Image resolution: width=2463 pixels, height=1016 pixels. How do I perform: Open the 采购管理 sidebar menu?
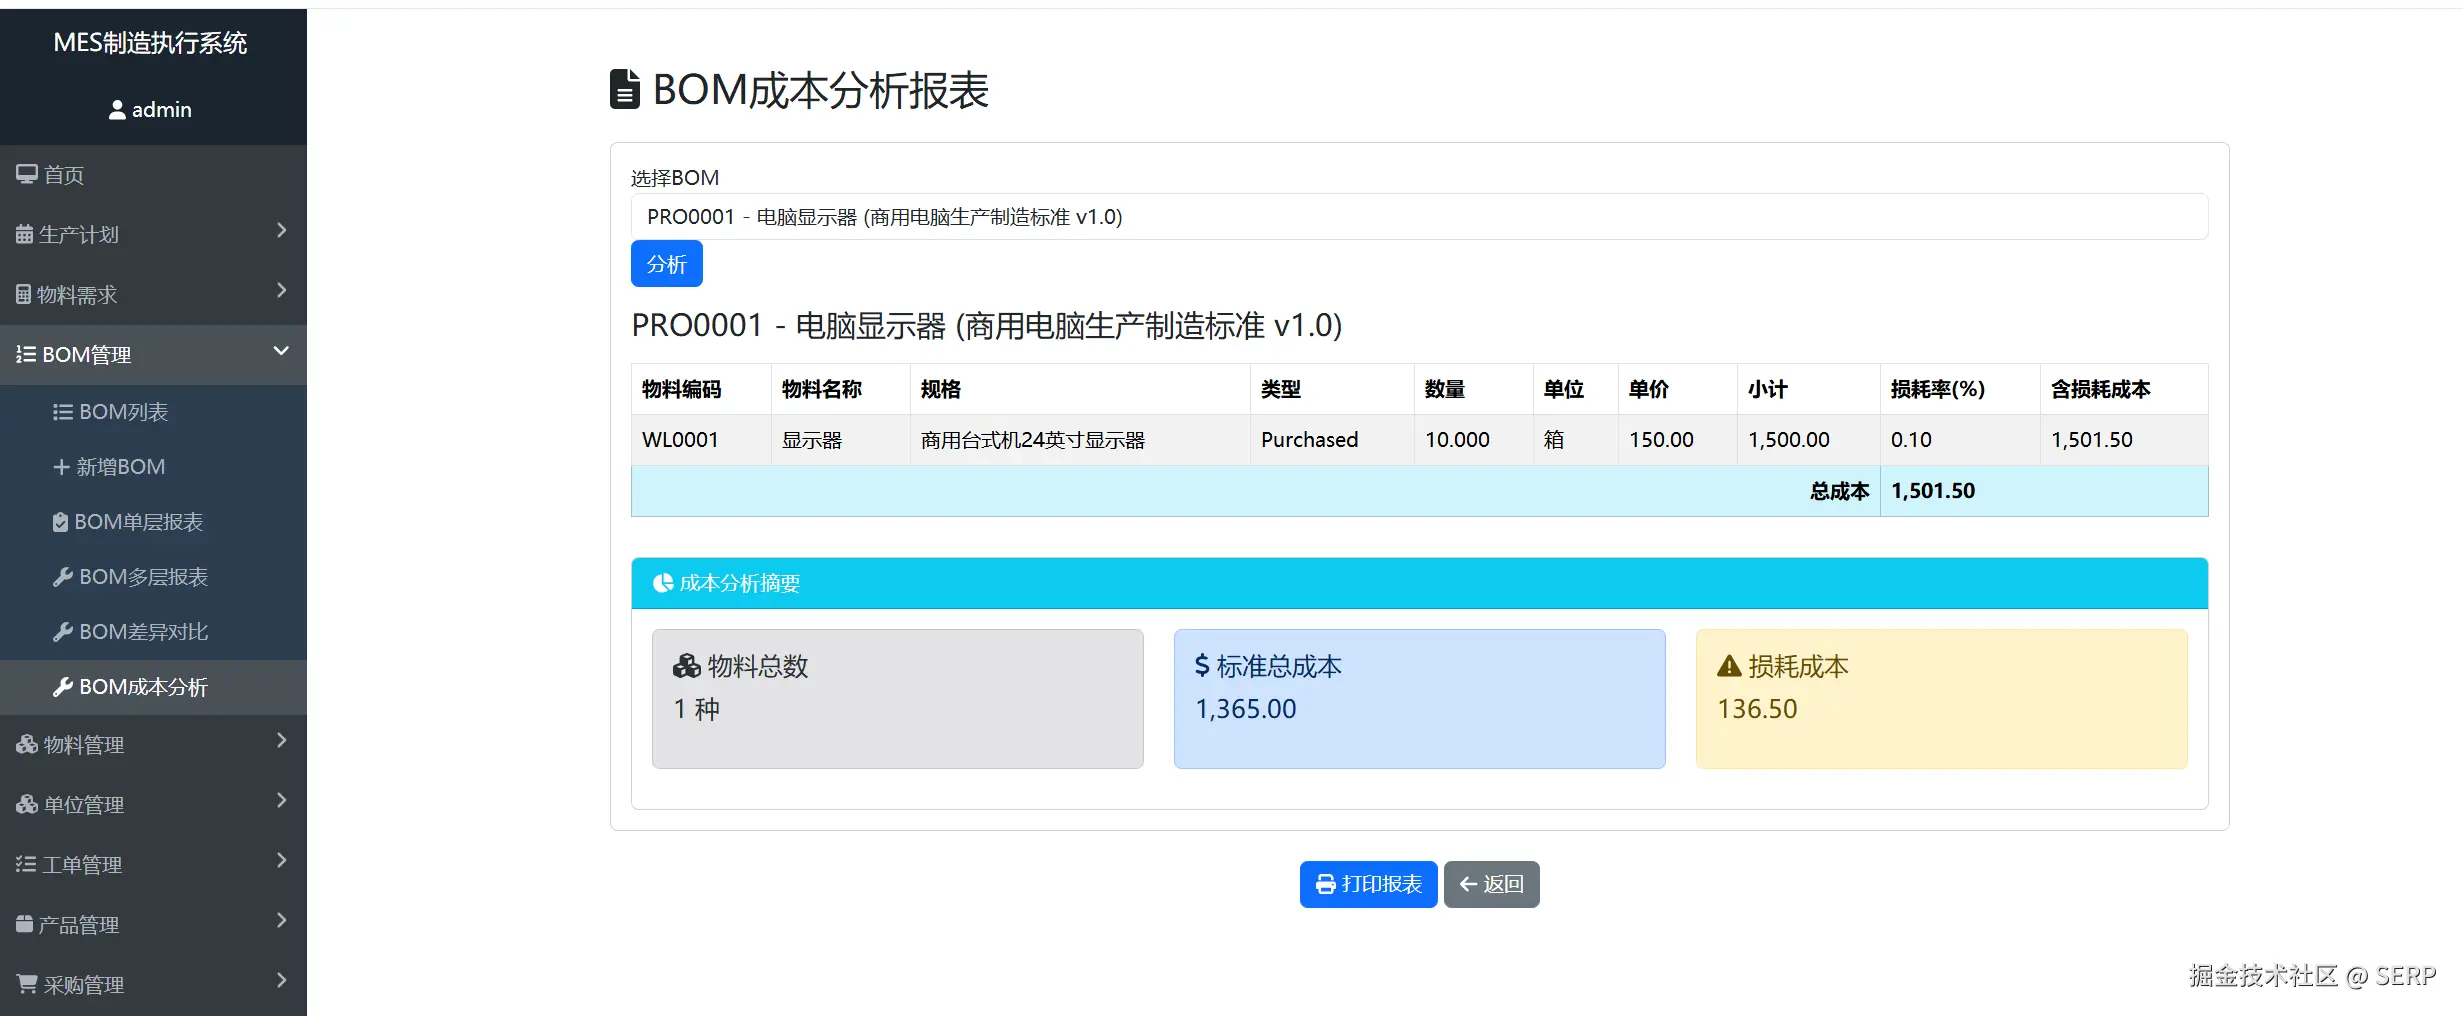153,985
